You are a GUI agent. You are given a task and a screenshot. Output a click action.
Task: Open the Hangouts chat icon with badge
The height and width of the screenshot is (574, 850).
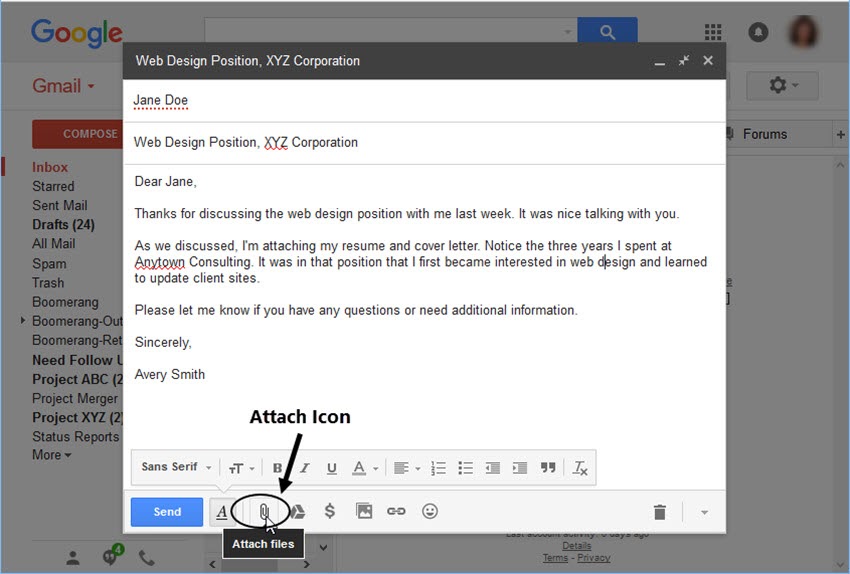(112, 555)
